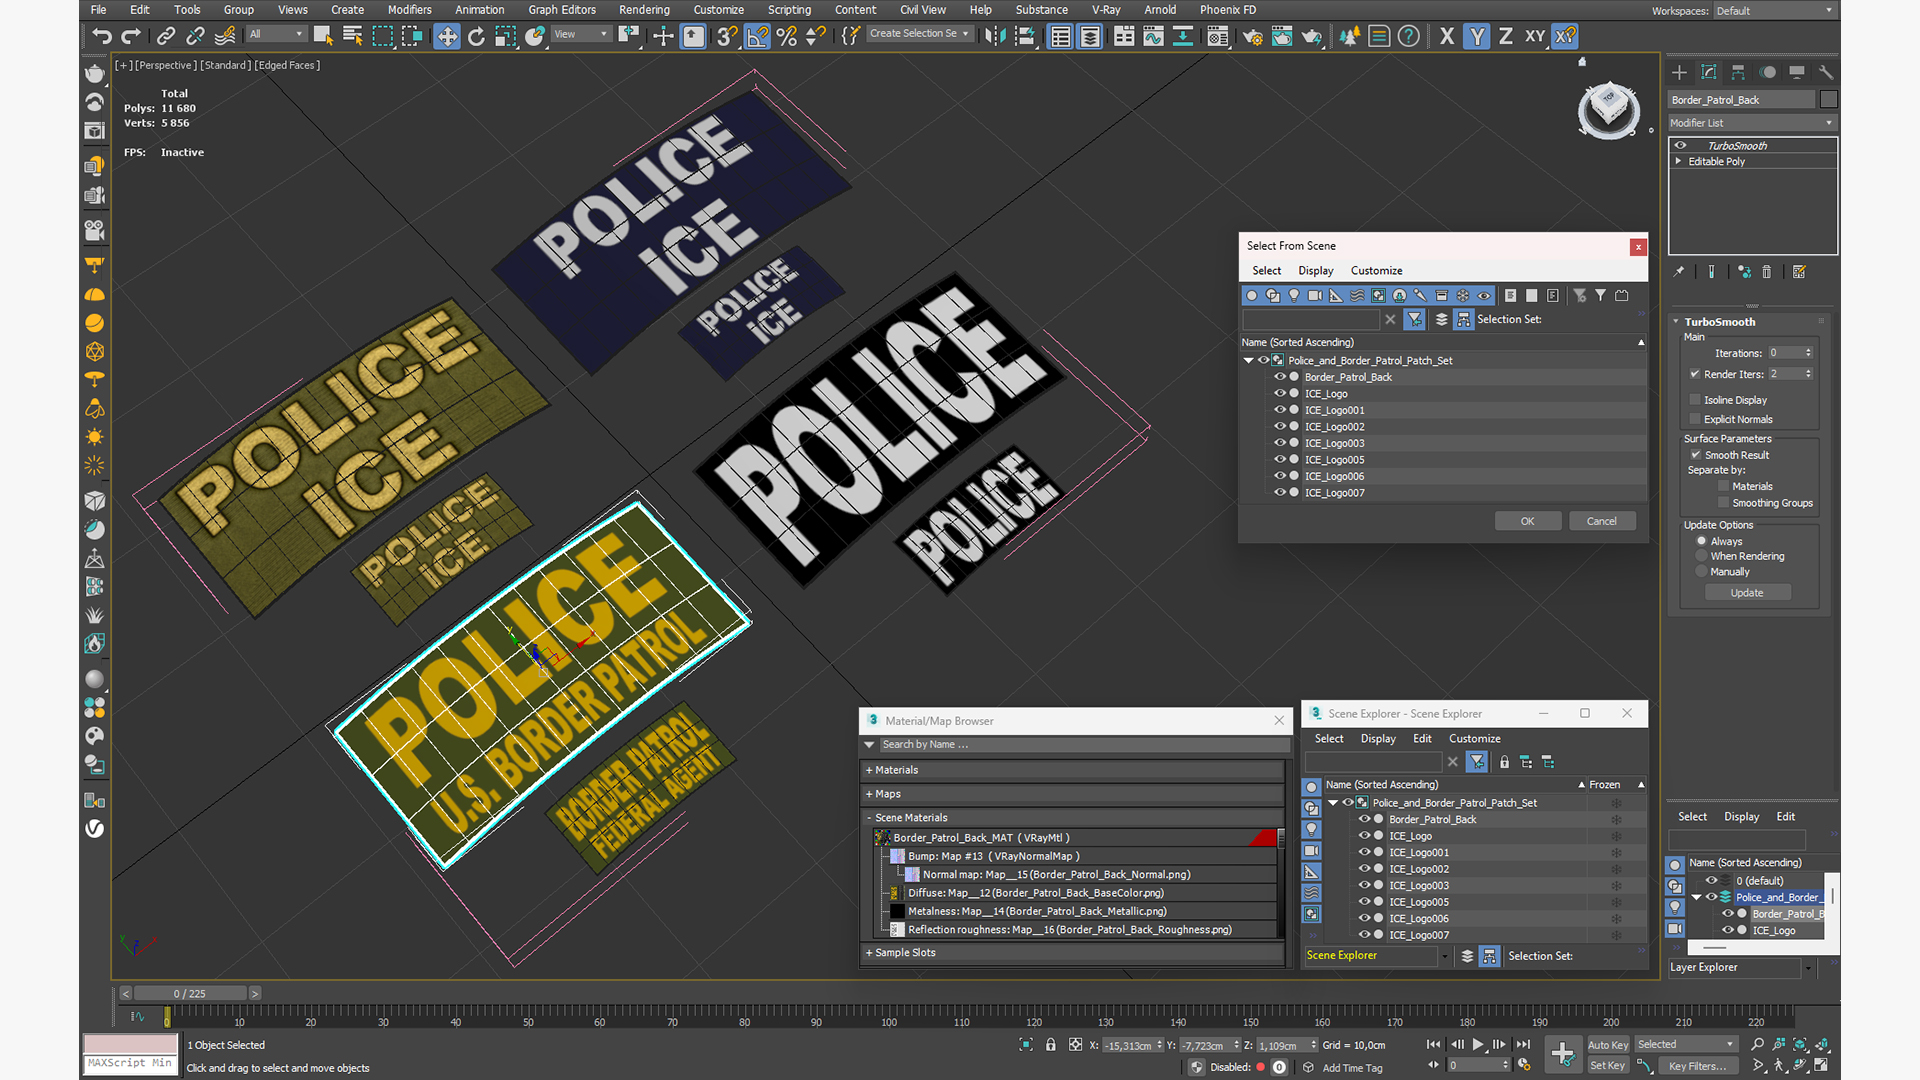Open the Modifier List dropdown
The image size is (1920, 1080).
(1752, 123)
